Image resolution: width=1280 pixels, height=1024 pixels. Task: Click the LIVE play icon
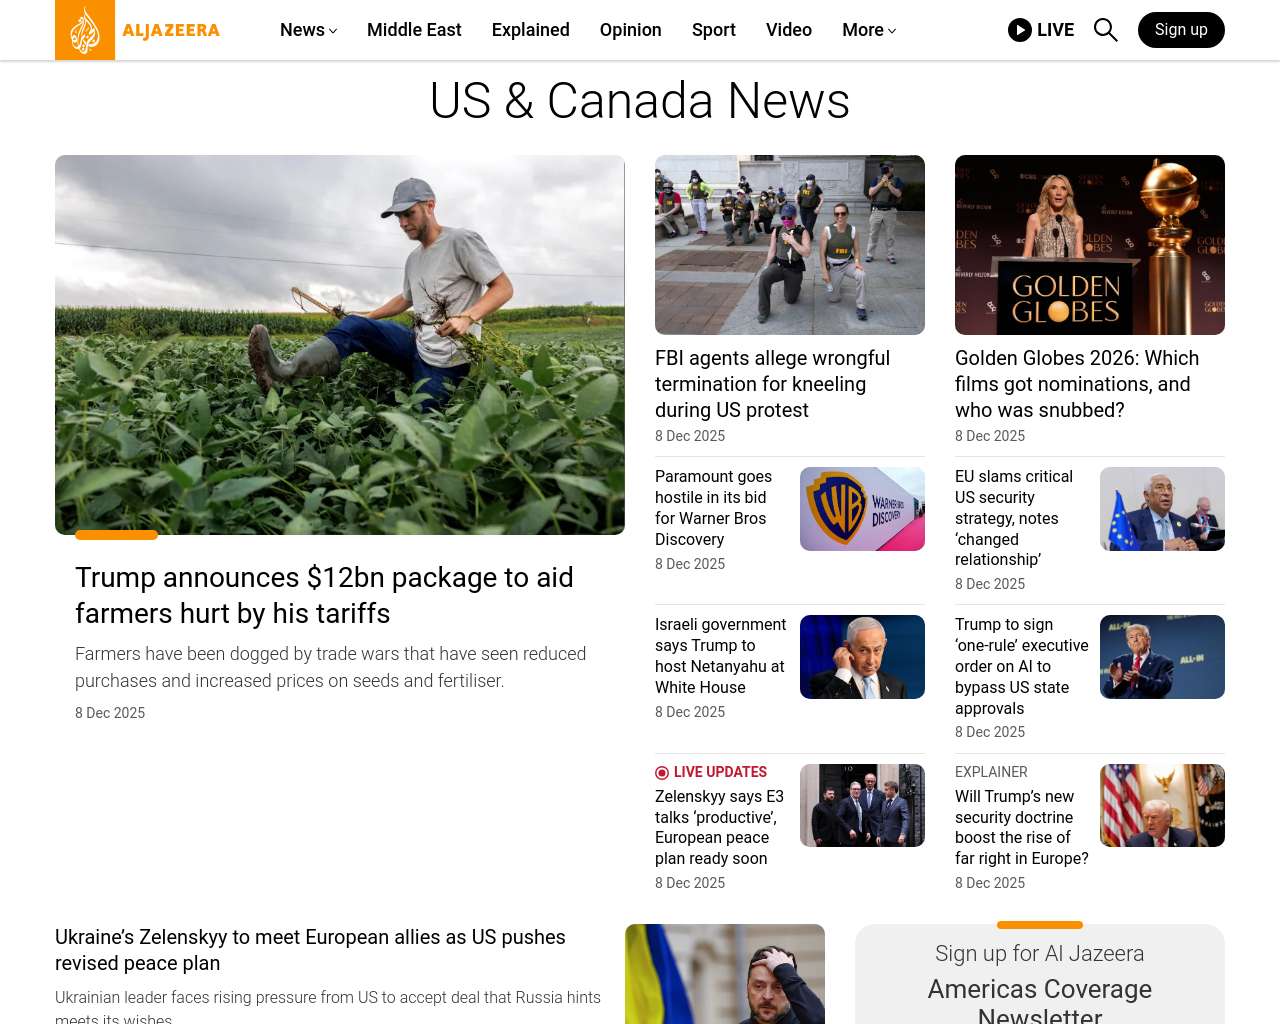coord(1020,30)
